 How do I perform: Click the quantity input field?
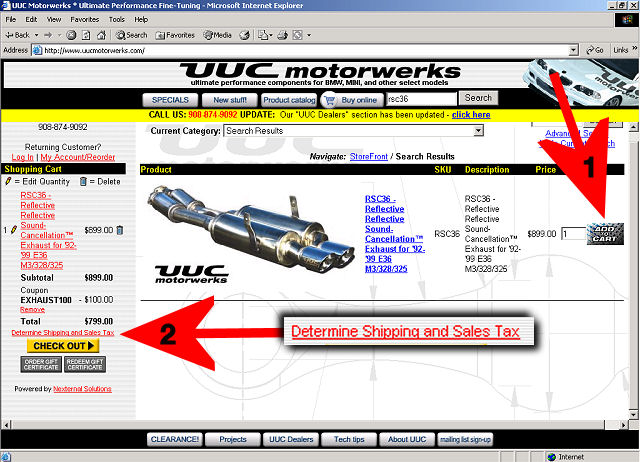[573, 234]
